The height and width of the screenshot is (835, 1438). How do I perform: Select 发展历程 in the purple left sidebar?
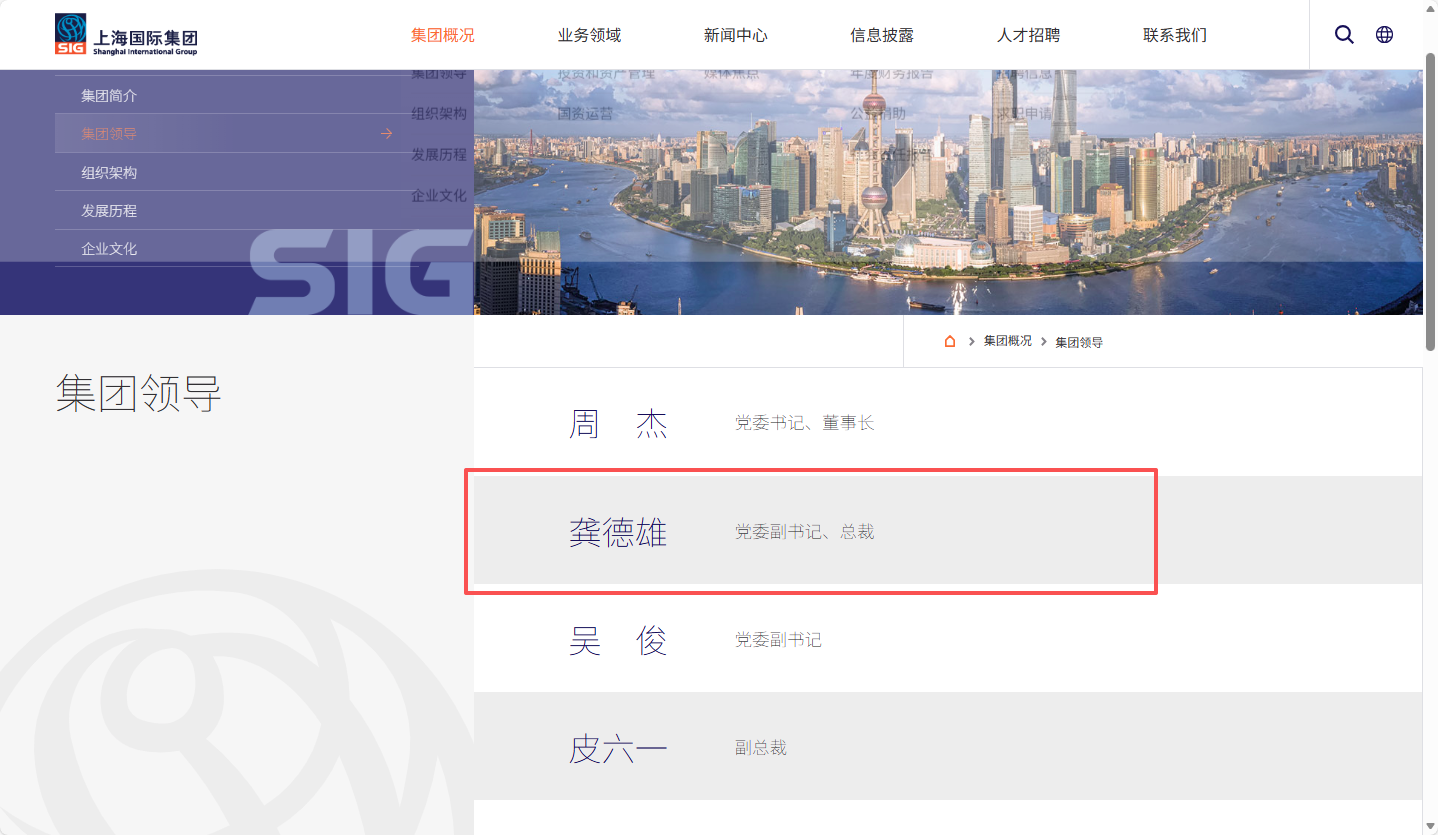(x=109, y=211)
